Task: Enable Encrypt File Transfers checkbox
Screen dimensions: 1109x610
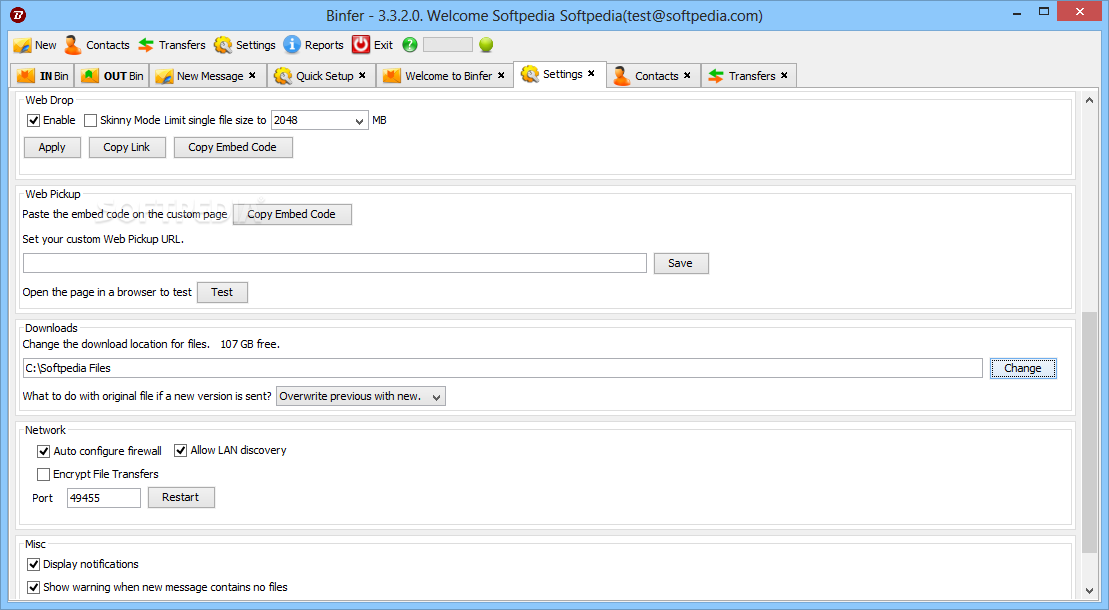Action: (43, 474)
